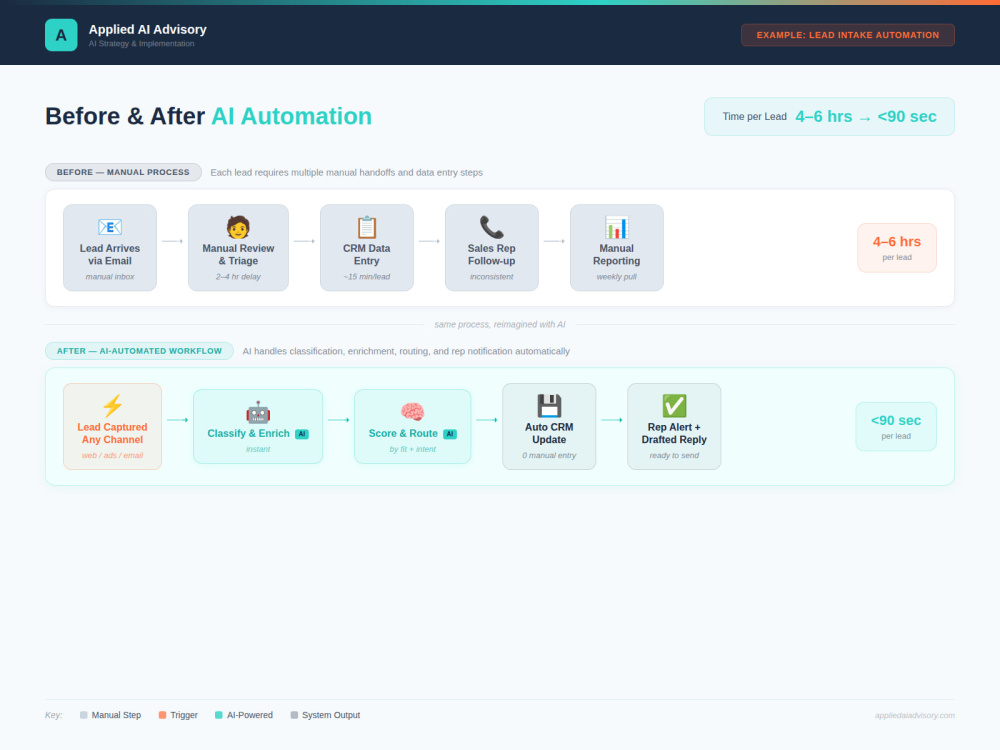This screenshot has height=750, width=1000.
Task: Click the "2–4 hr delay" caption
Action: 238,277
